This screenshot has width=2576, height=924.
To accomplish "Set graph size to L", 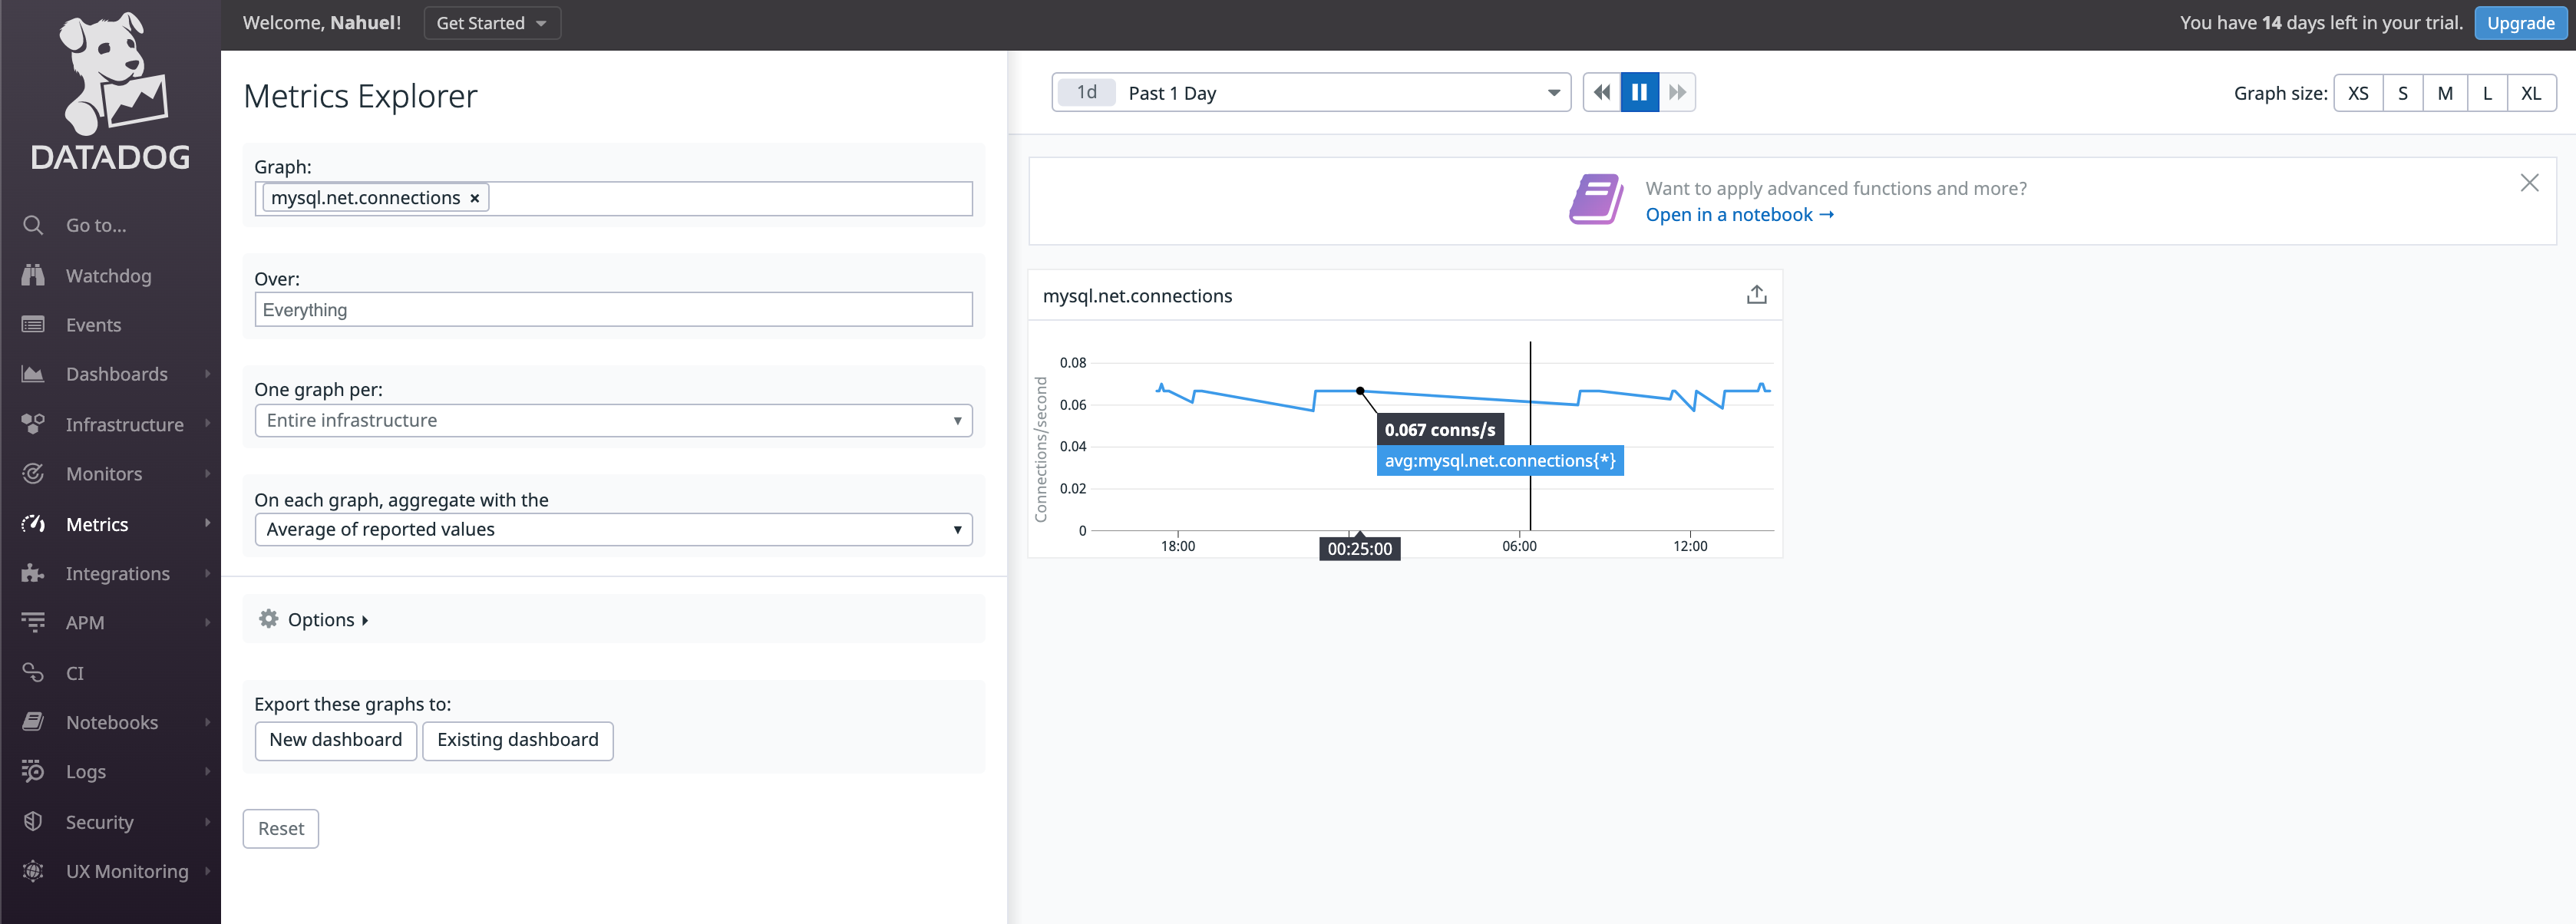I will tap(2487, 93).
